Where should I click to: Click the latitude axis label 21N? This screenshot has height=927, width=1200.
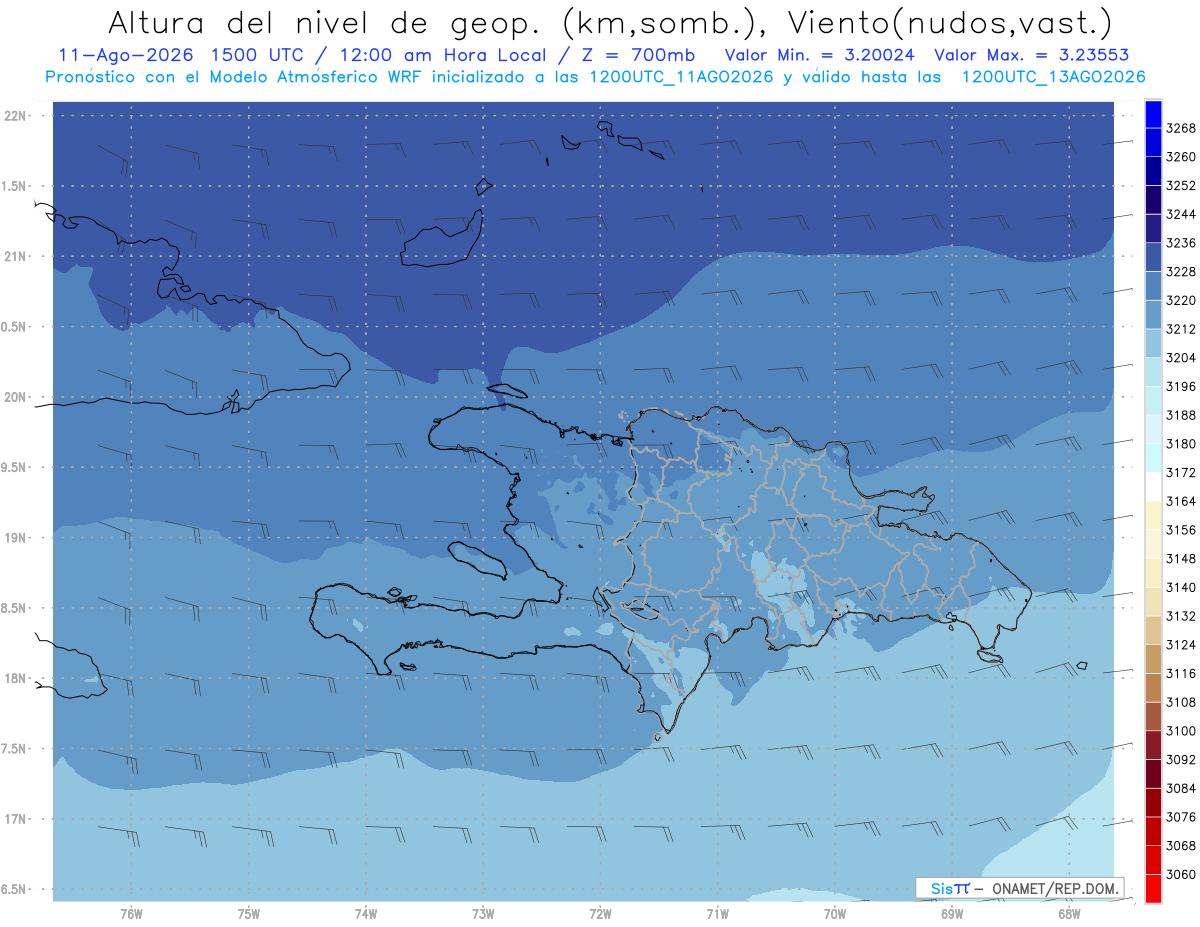16,257
